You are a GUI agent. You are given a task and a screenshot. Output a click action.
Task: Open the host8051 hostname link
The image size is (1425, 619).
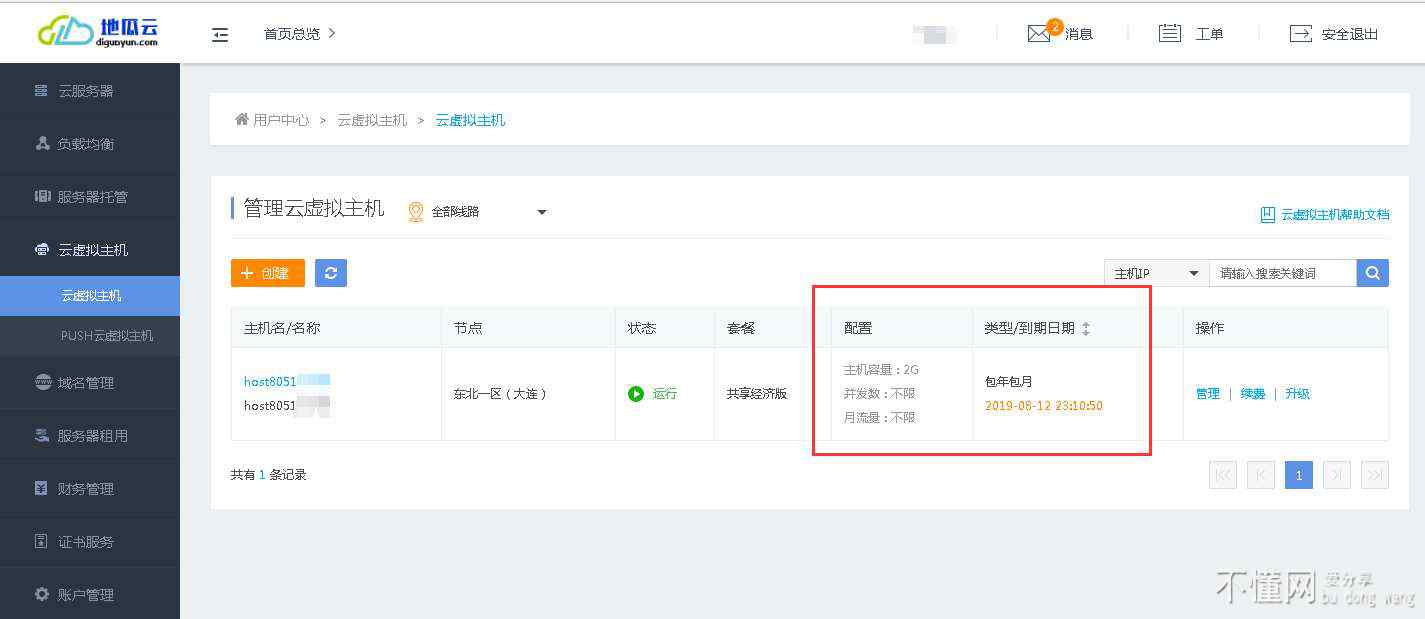point(286,382)
